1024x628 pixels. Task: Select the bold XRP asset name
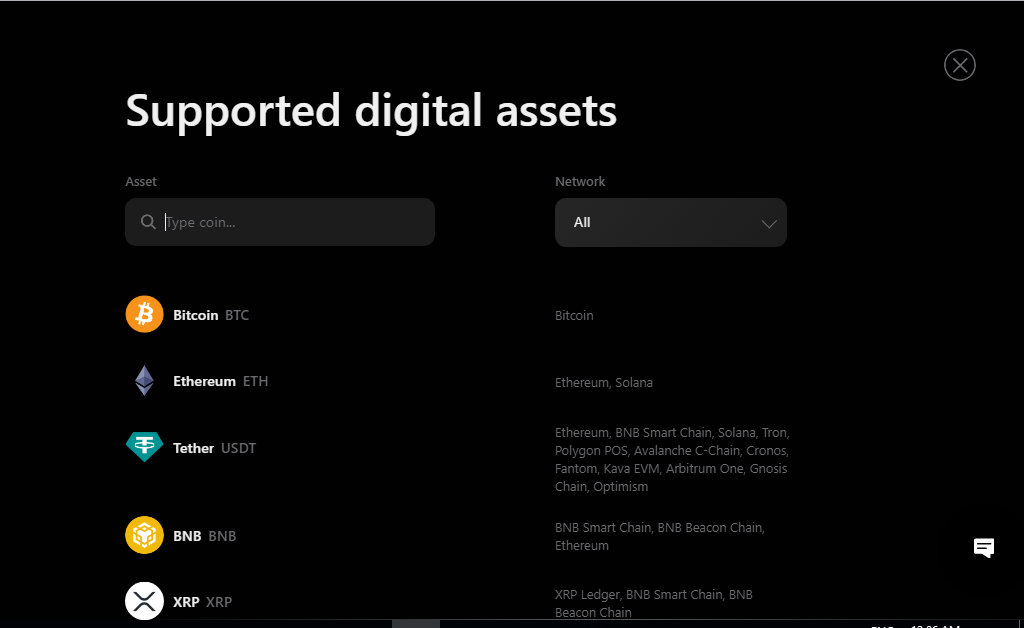click(186, 602)
